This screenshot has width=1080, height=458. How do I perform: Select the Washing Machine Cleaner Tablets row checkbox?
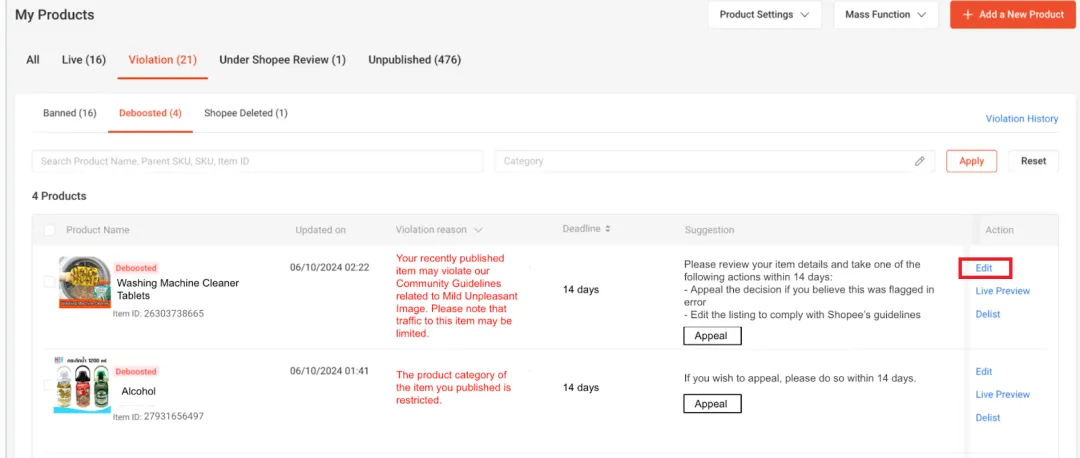coord(50,283)
